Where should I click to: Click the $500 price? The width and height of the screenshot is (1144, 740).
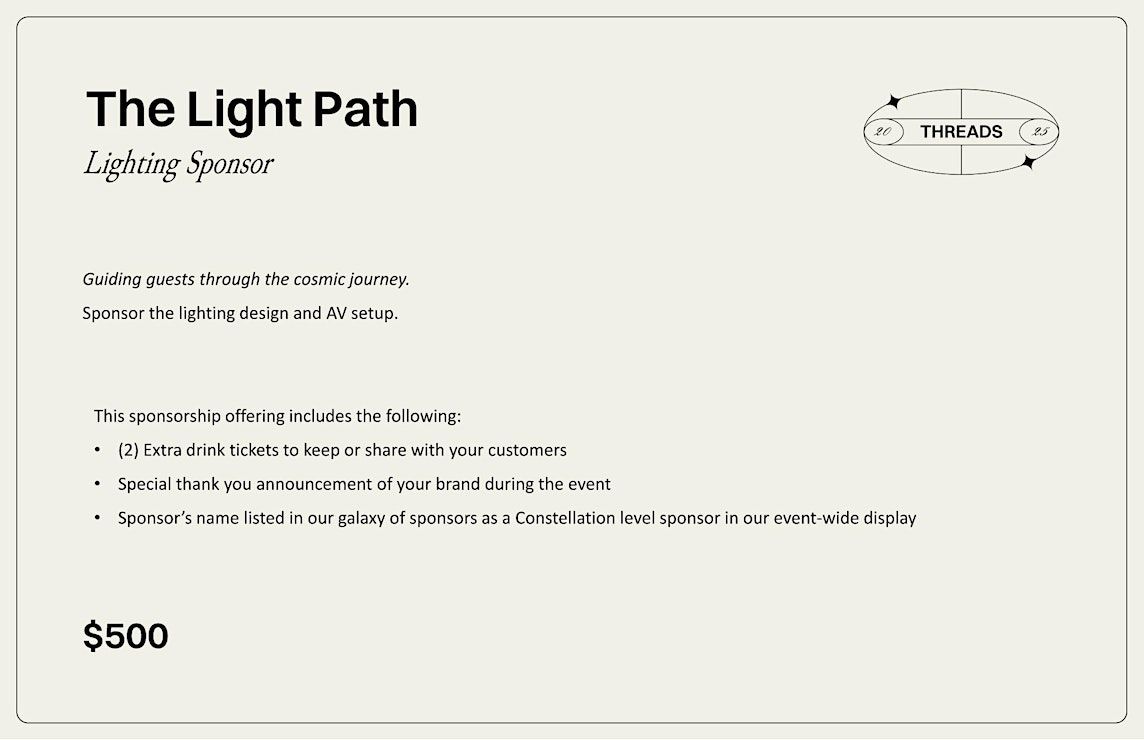(125, 636)
